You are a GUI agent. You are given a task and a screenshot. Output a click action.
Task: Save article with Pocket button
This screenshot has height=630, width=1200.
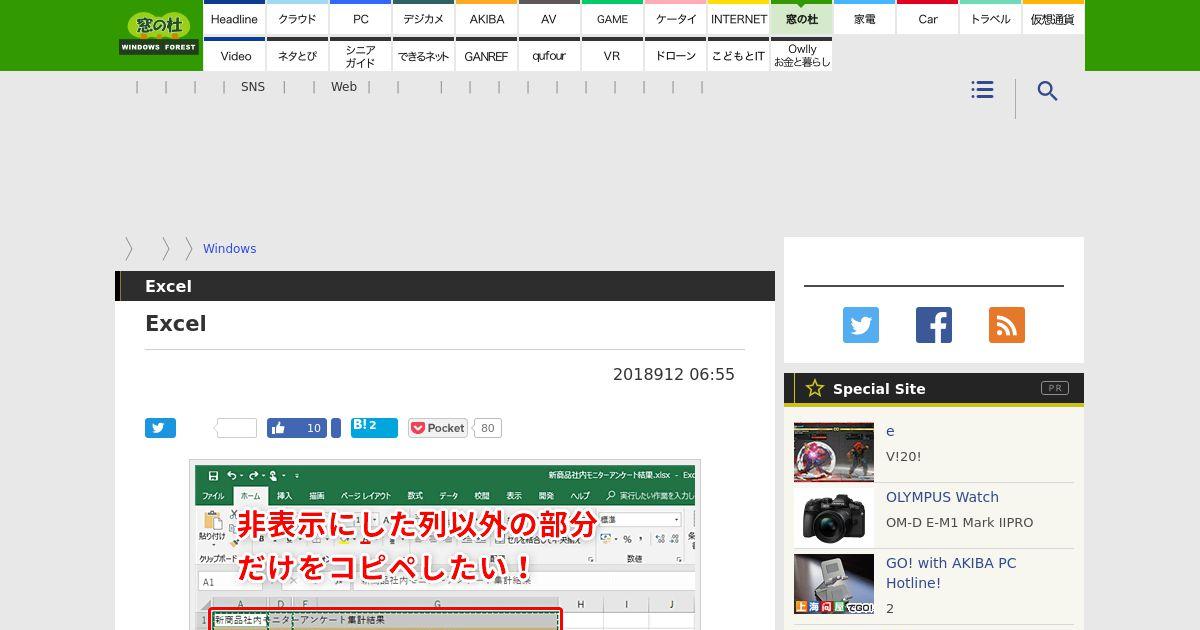click(438, 428)
